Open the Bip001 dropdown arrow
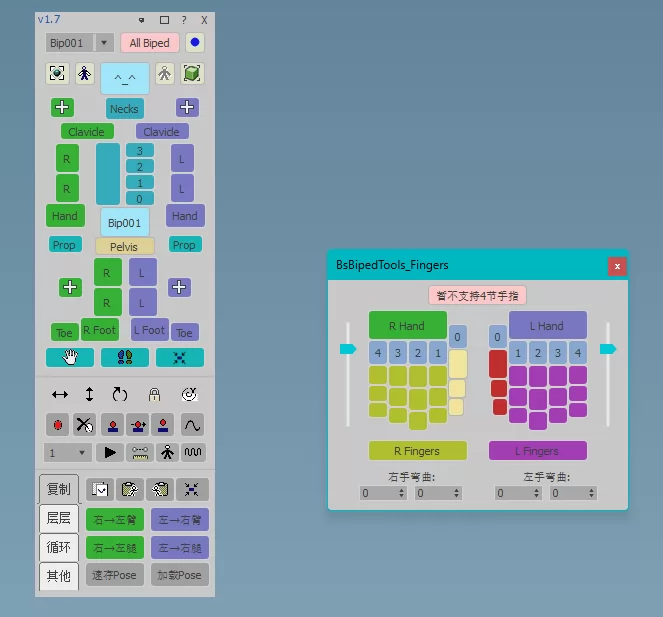 tap(104, 43)
